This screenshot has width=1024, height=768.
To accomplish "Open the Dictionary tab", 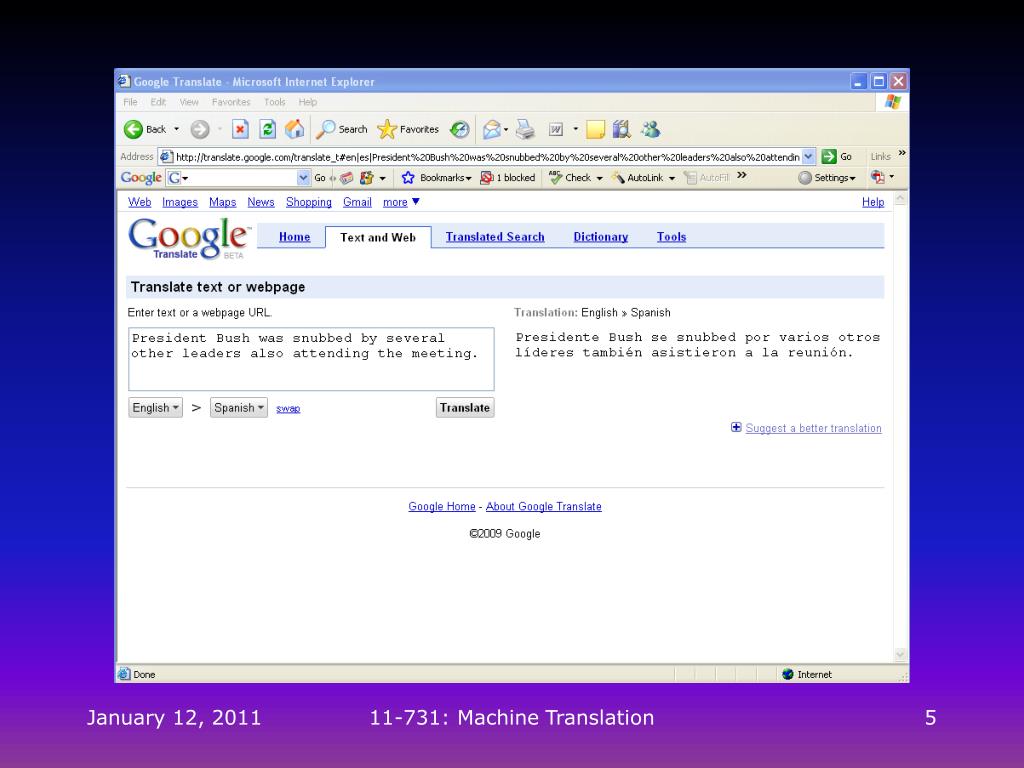I will [601, 237].
